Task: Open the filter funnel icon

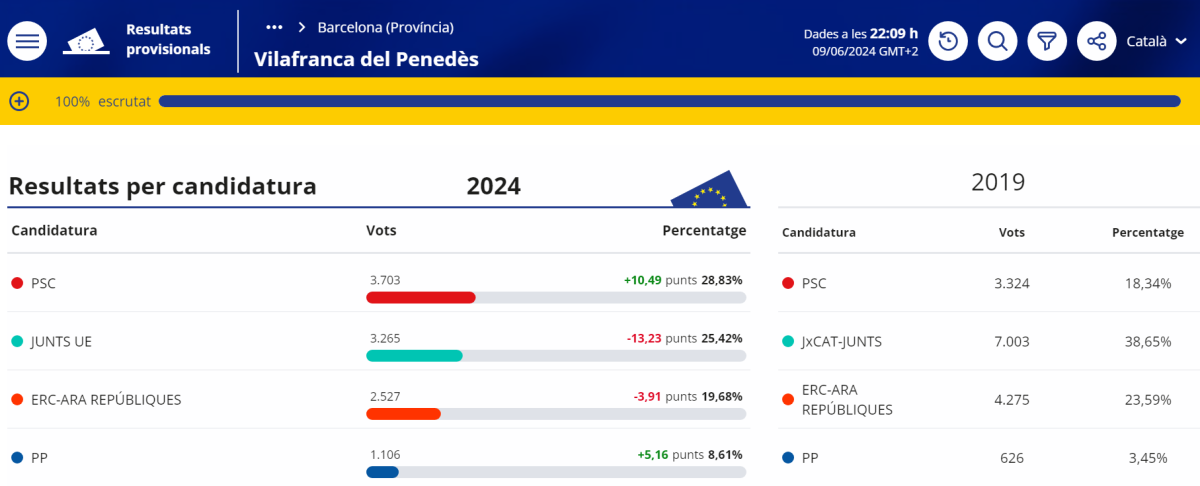Action: click(1047, 41)
